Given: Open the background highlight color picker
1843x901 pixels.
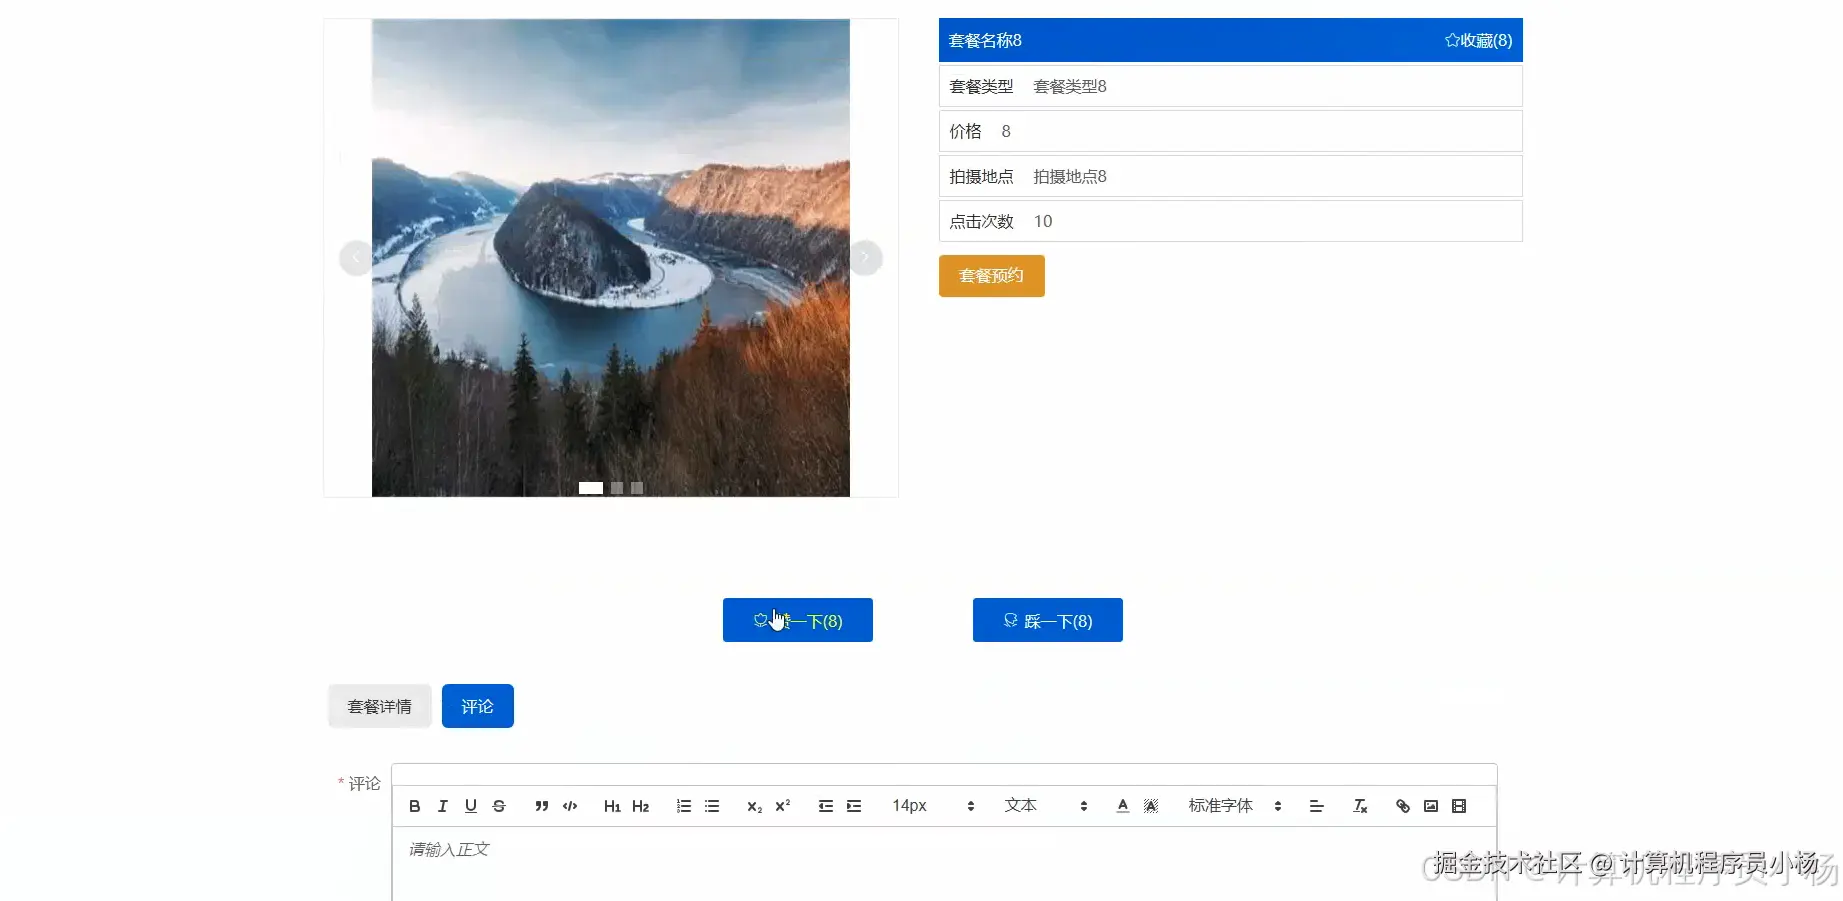Looking at the screenshot, I should coord(1151,806).
